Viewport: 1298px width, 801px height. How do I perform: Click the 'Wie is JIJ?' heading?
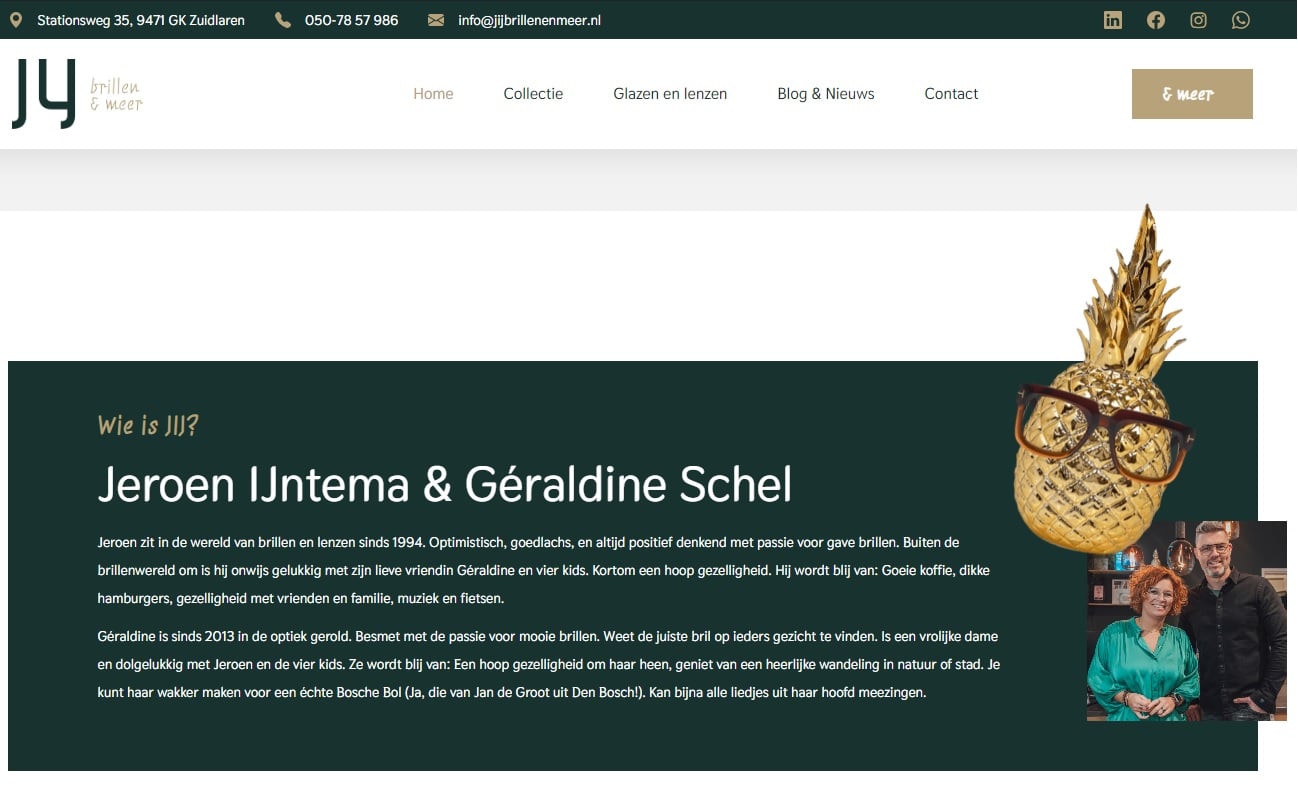click(x=148, y=425)
